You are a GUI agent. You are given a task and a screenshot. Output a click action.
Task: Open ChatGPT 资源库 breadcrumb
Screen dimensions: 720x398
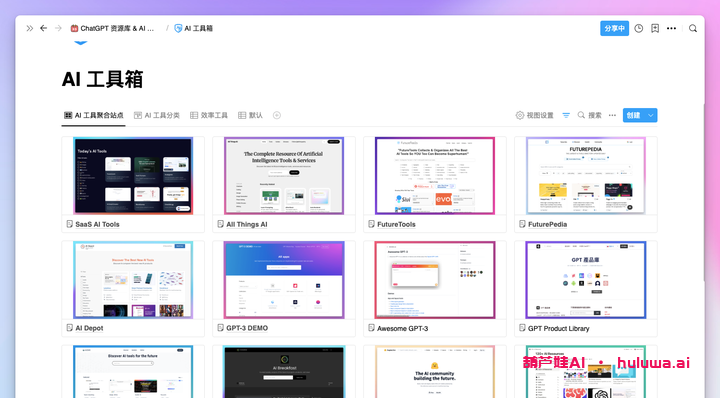tap(112, 28)
